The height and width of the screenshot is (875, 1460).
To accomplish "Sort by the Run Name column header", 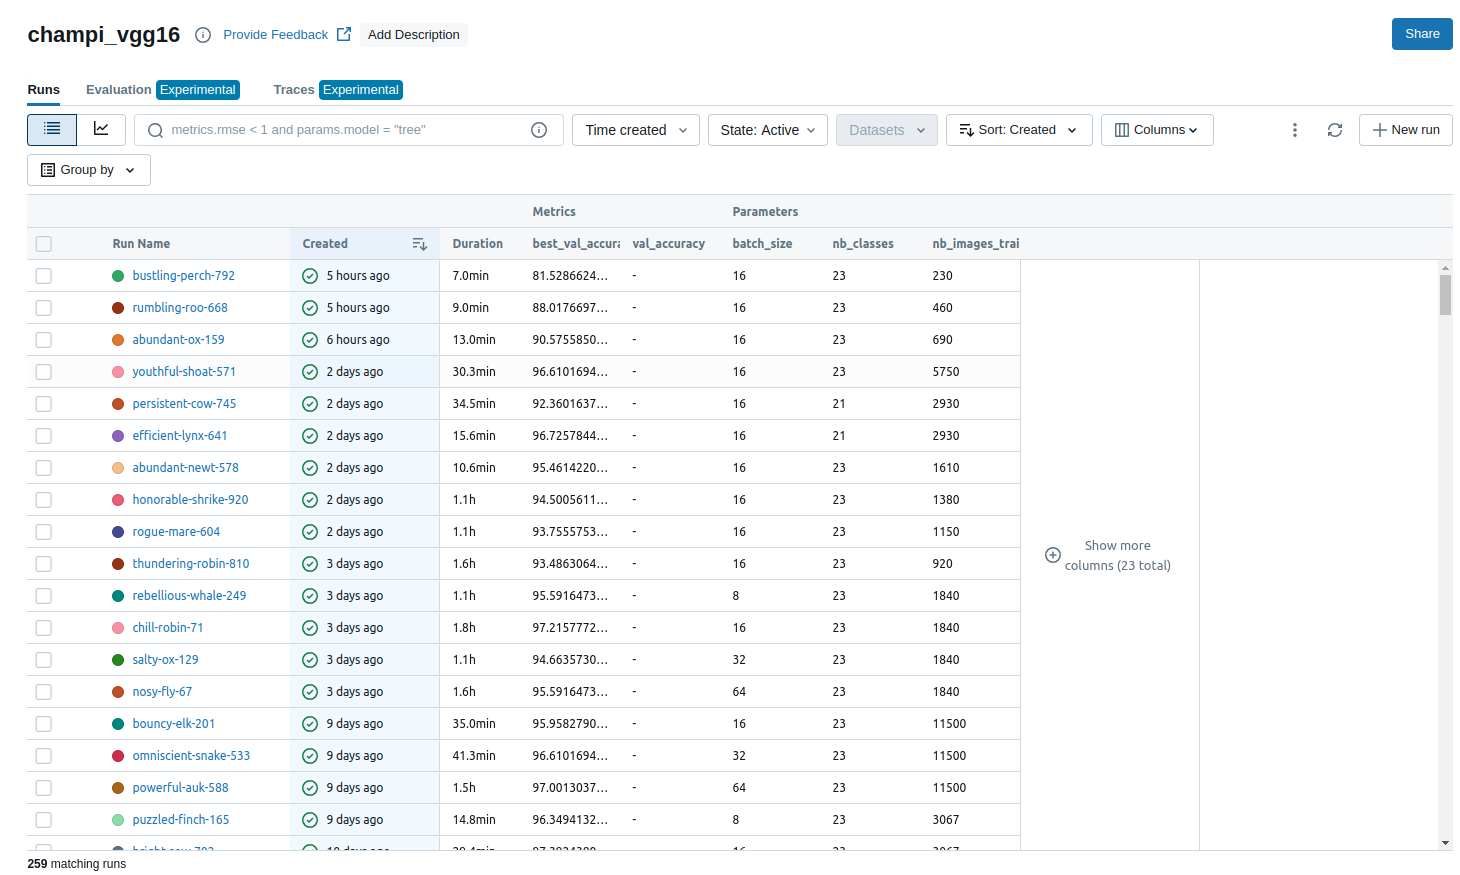I will pos(141,244).
